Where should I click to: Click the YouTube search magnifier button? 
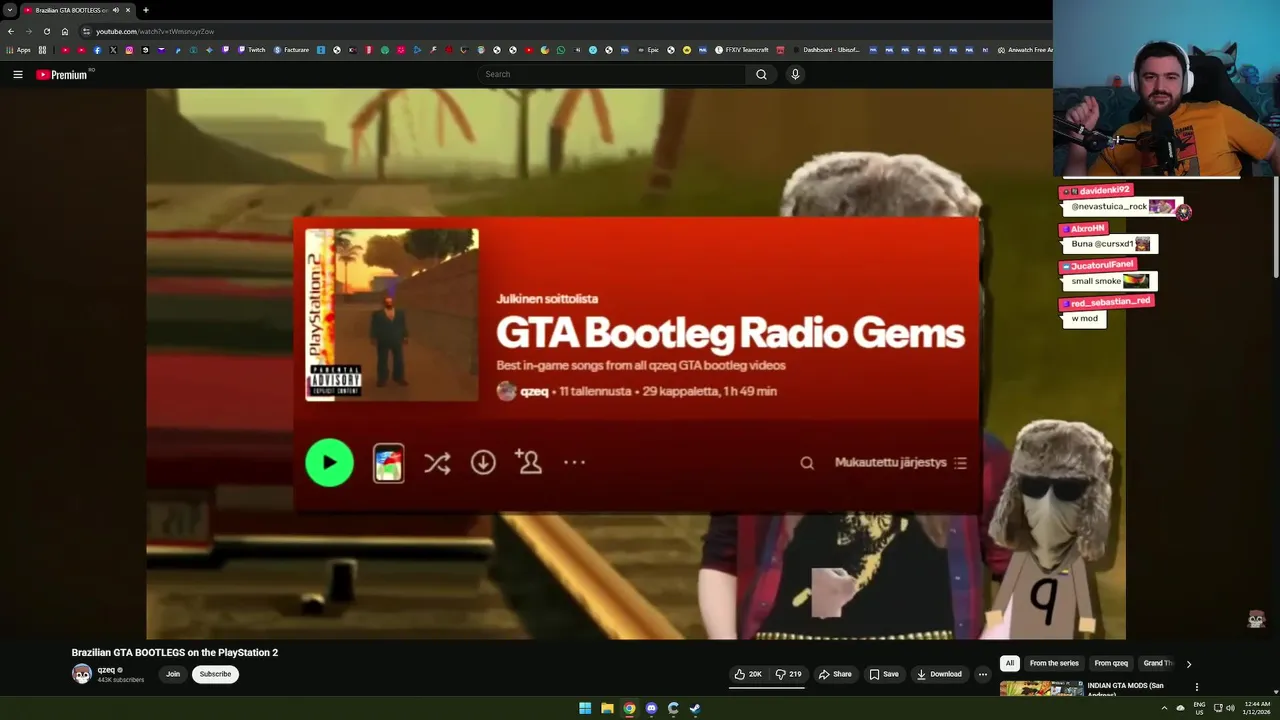click(761, 74)
